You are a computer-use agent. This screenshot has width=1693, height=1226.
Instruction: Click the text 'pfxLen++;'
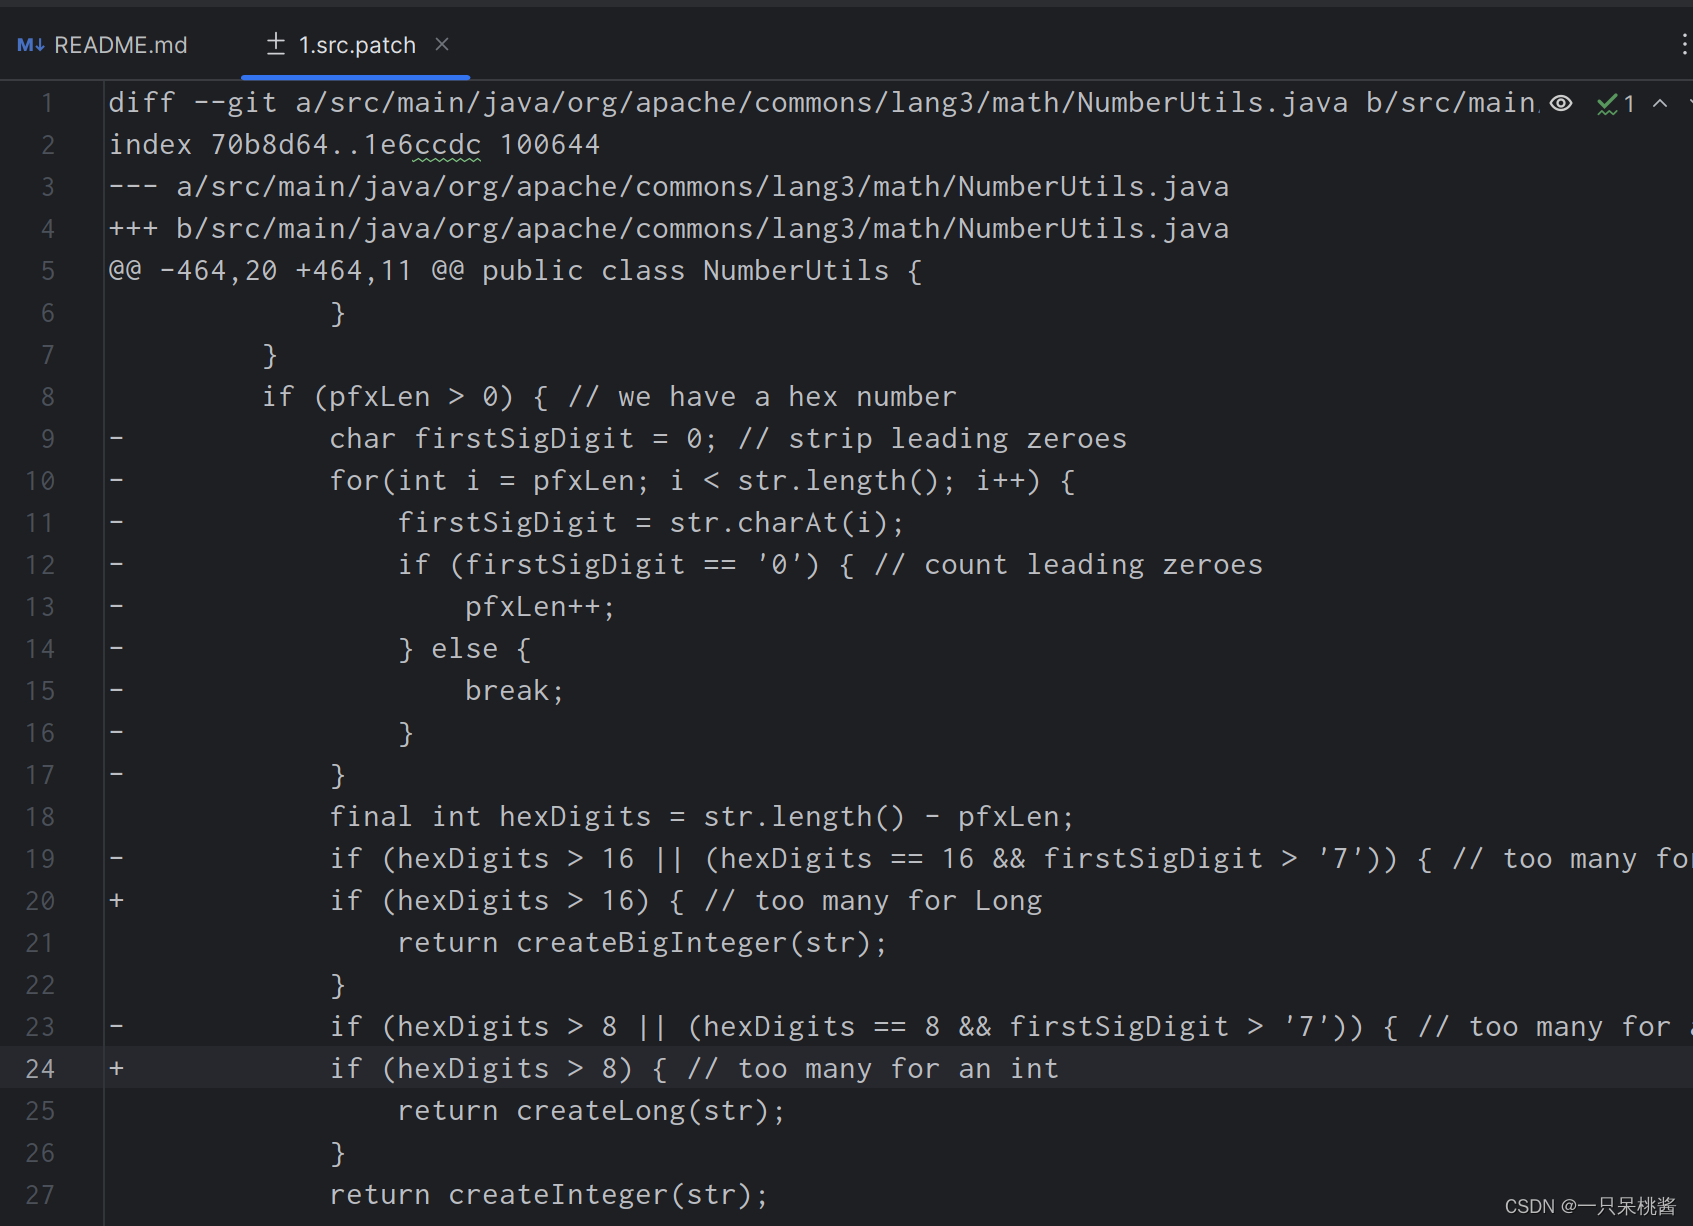(x=540, y=607)
